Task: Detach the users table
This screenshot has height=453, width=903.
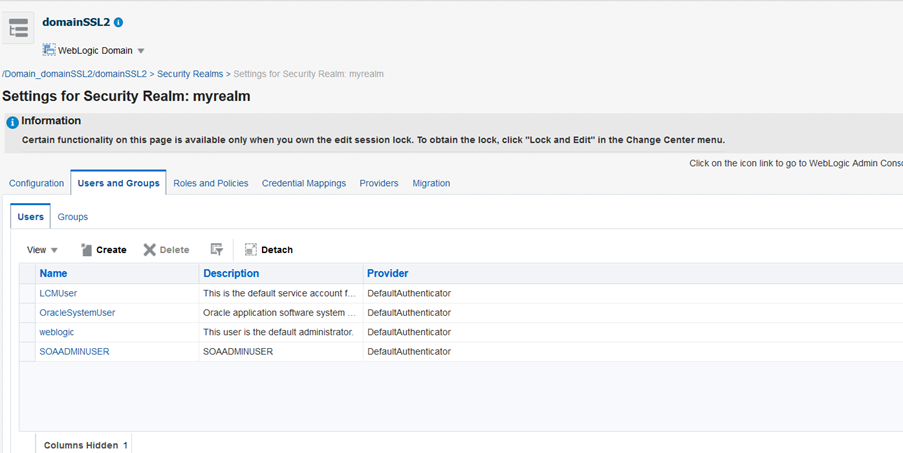Action: coord(268,250)
